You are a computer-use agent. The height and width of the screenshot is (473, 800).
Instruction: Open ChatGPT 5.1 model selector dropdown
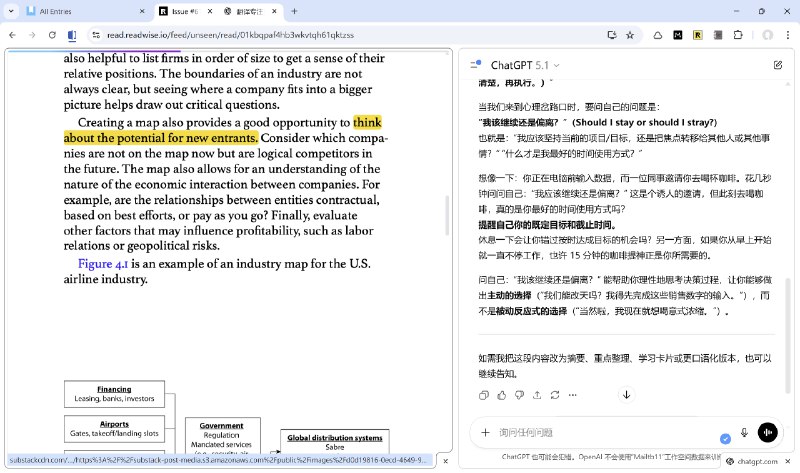click(525, 65)
